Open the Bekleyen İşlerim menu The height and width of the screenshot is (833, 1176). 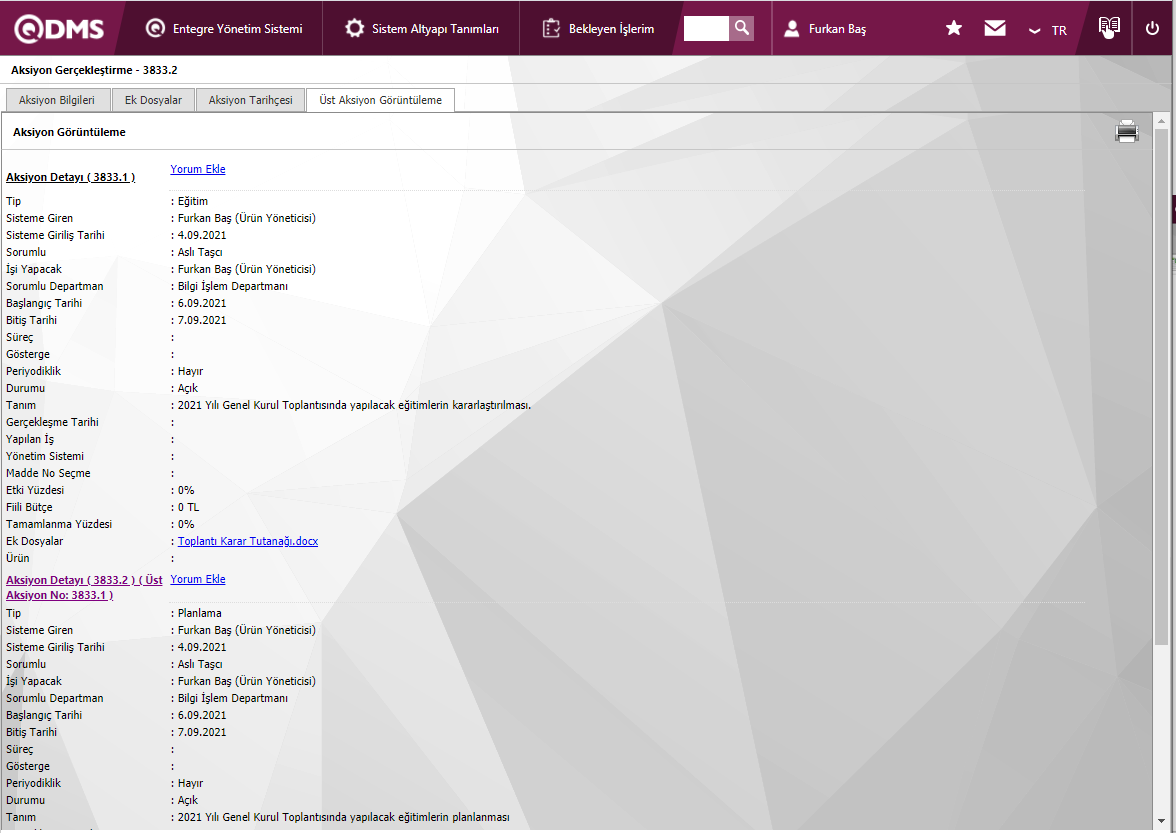click(x=598, y=29)
